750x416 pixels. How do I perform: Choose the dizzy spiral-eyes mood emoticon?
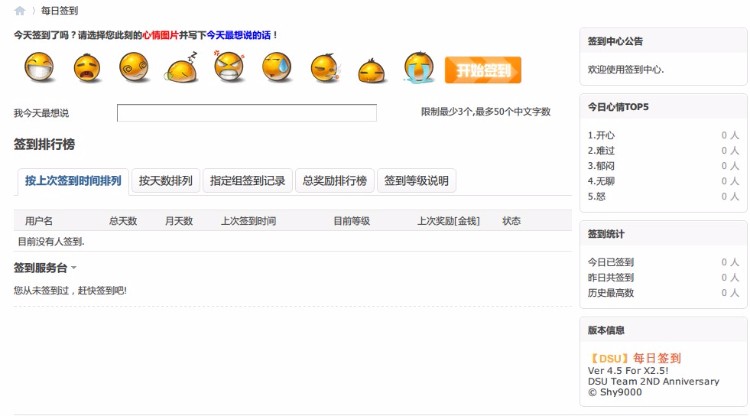pos(134,67)
